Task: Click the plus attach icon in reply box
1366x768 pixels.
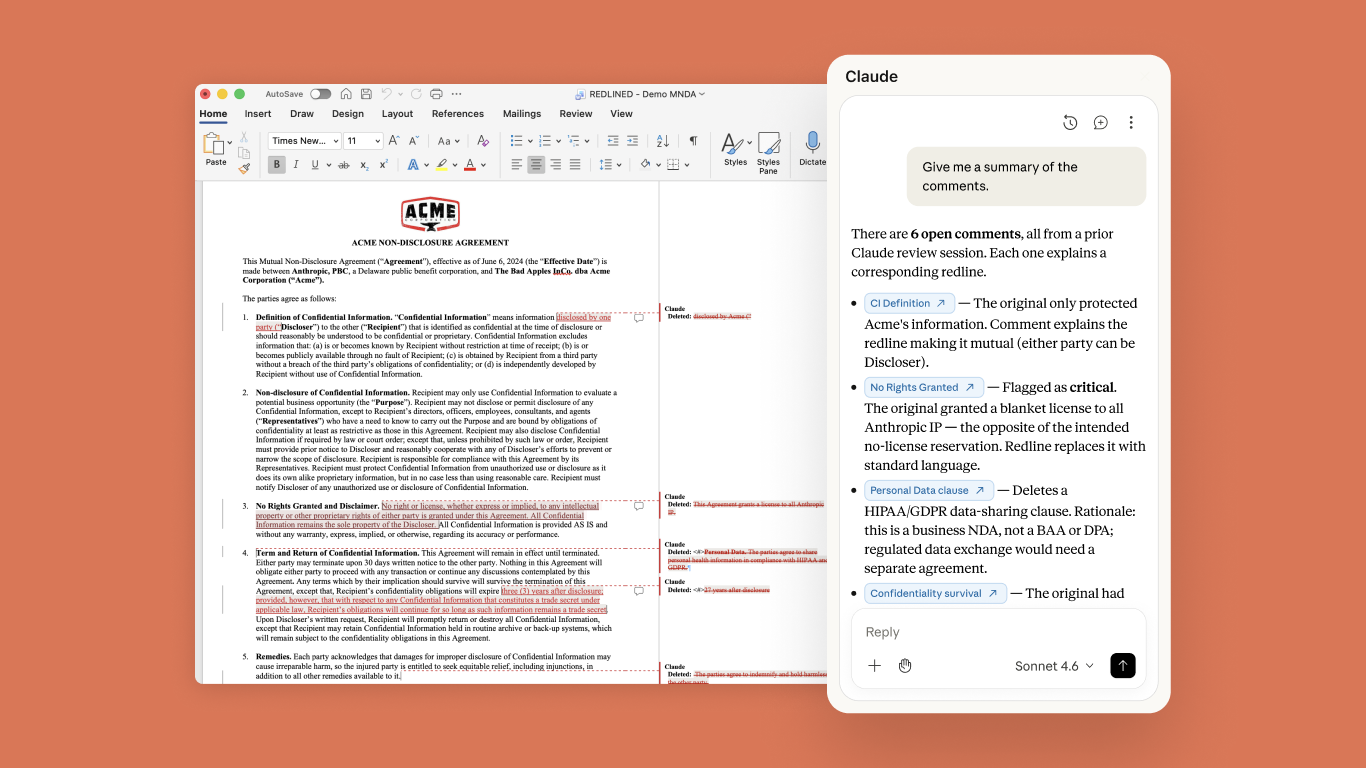Action: 874,666
